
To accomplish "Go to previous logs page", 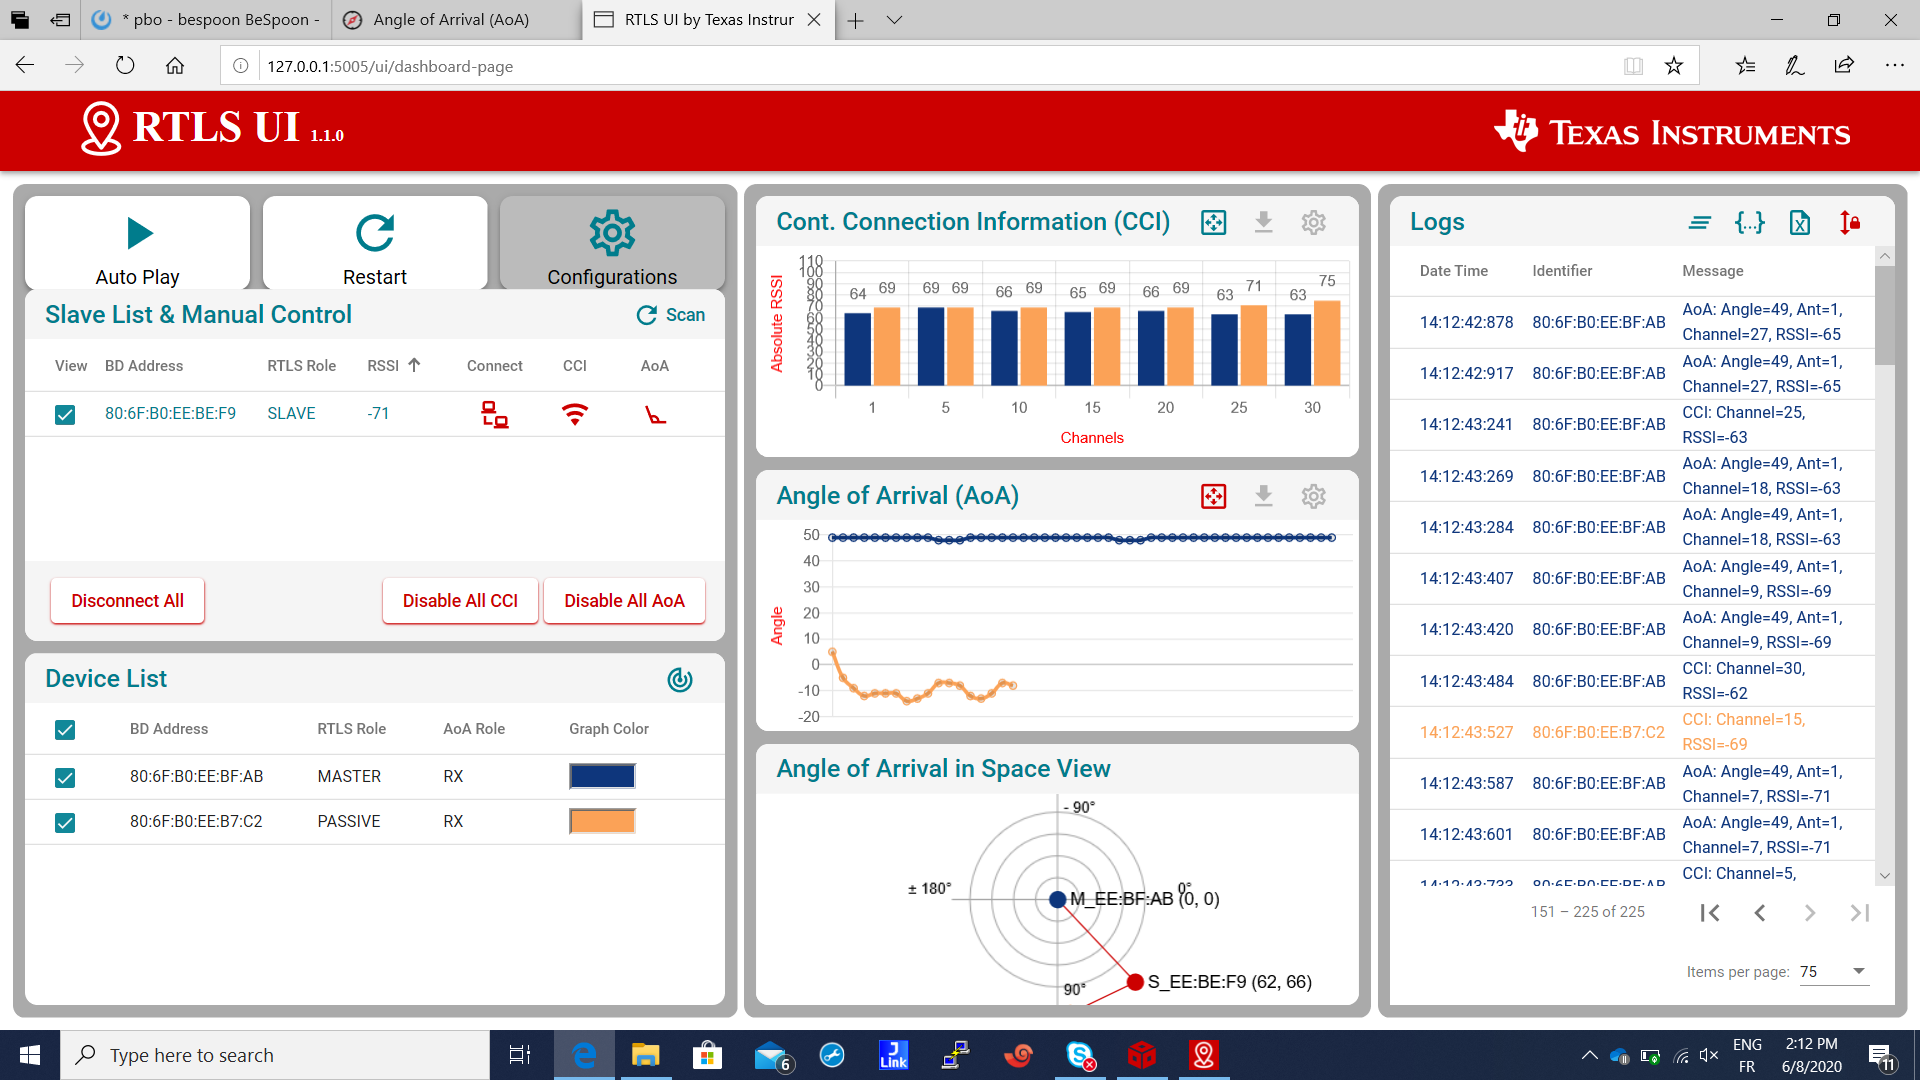I will 1760,913.
